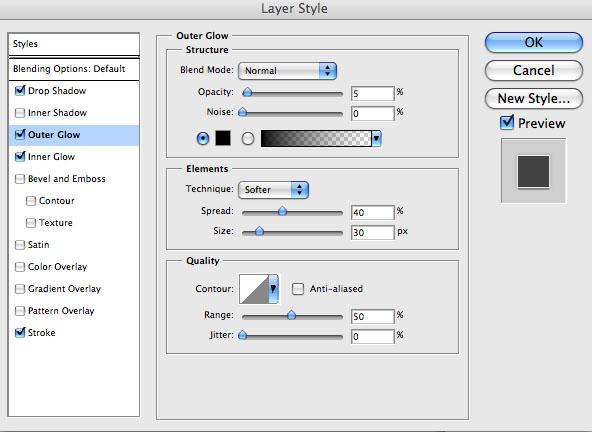Screen dimensions: 592x432
Task: Click the black glow color swatch
Action: (x=223, y=138)
